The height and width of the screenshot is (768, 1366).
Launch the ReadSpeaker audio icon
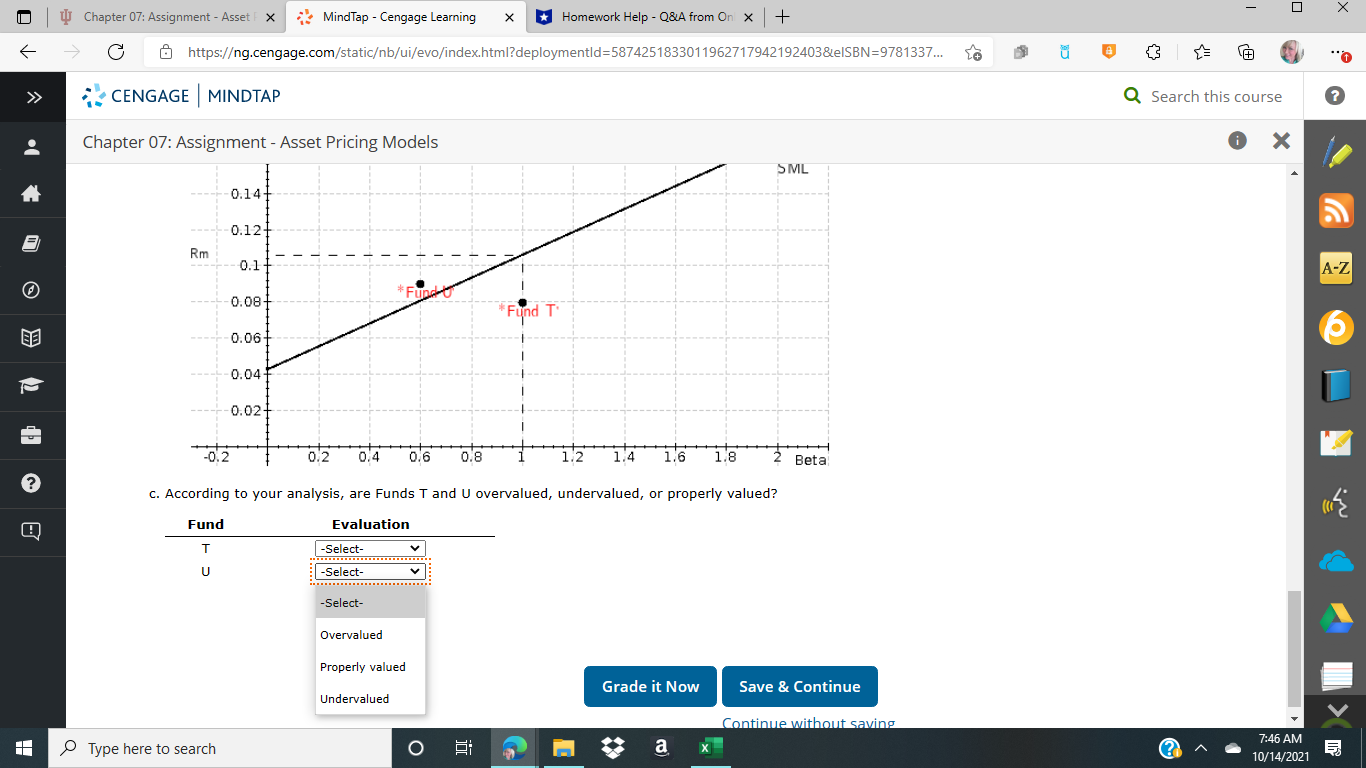pos(1336,504)
